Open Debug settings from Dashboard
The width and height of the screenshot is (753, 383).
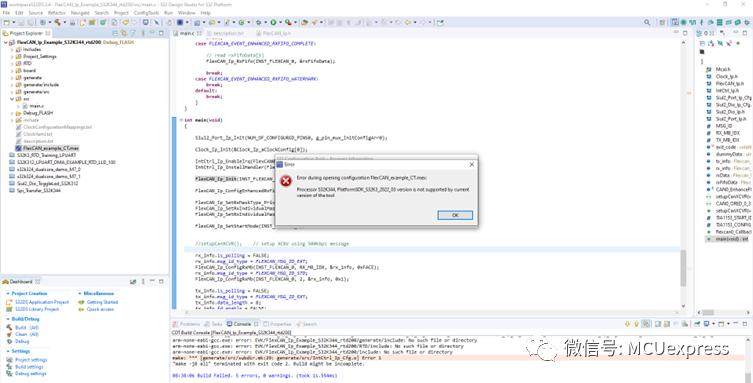point(31,373)
